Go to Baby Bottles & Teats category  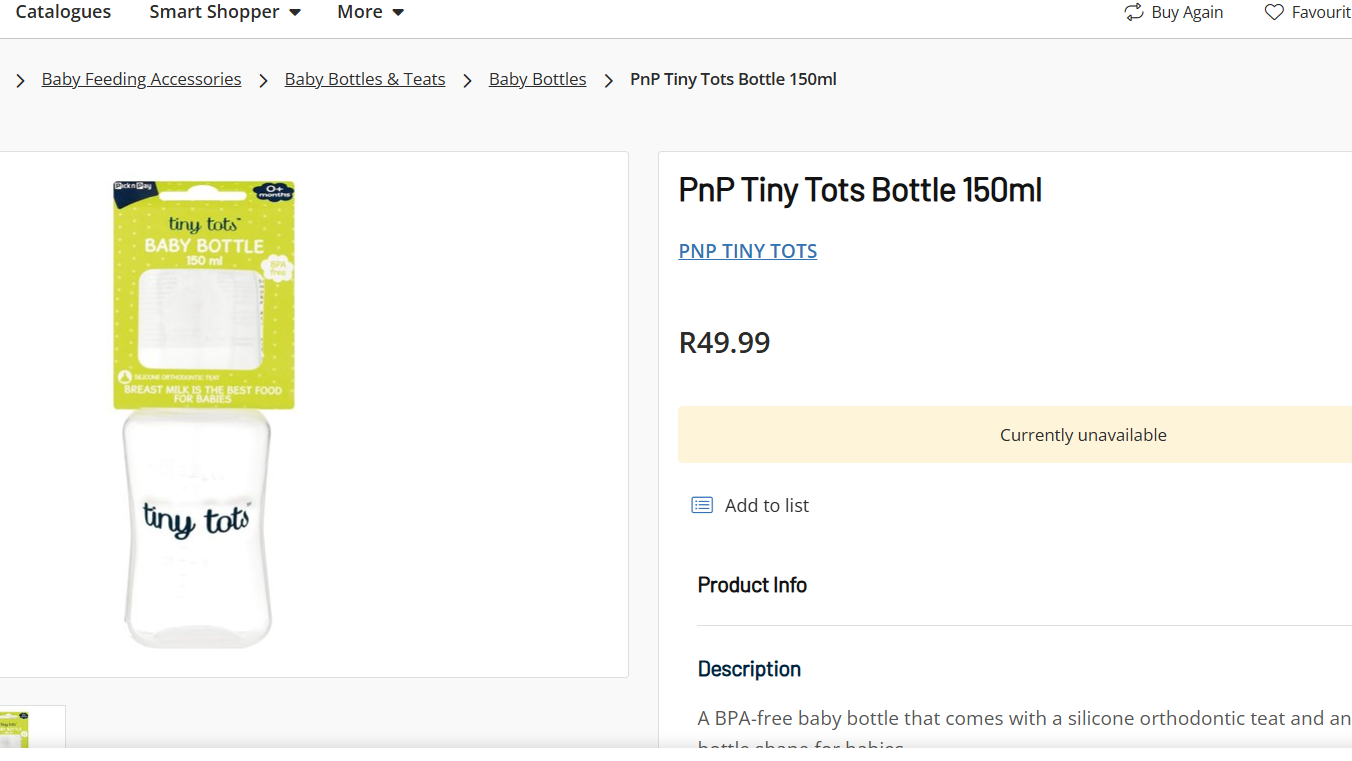[364, 79]
